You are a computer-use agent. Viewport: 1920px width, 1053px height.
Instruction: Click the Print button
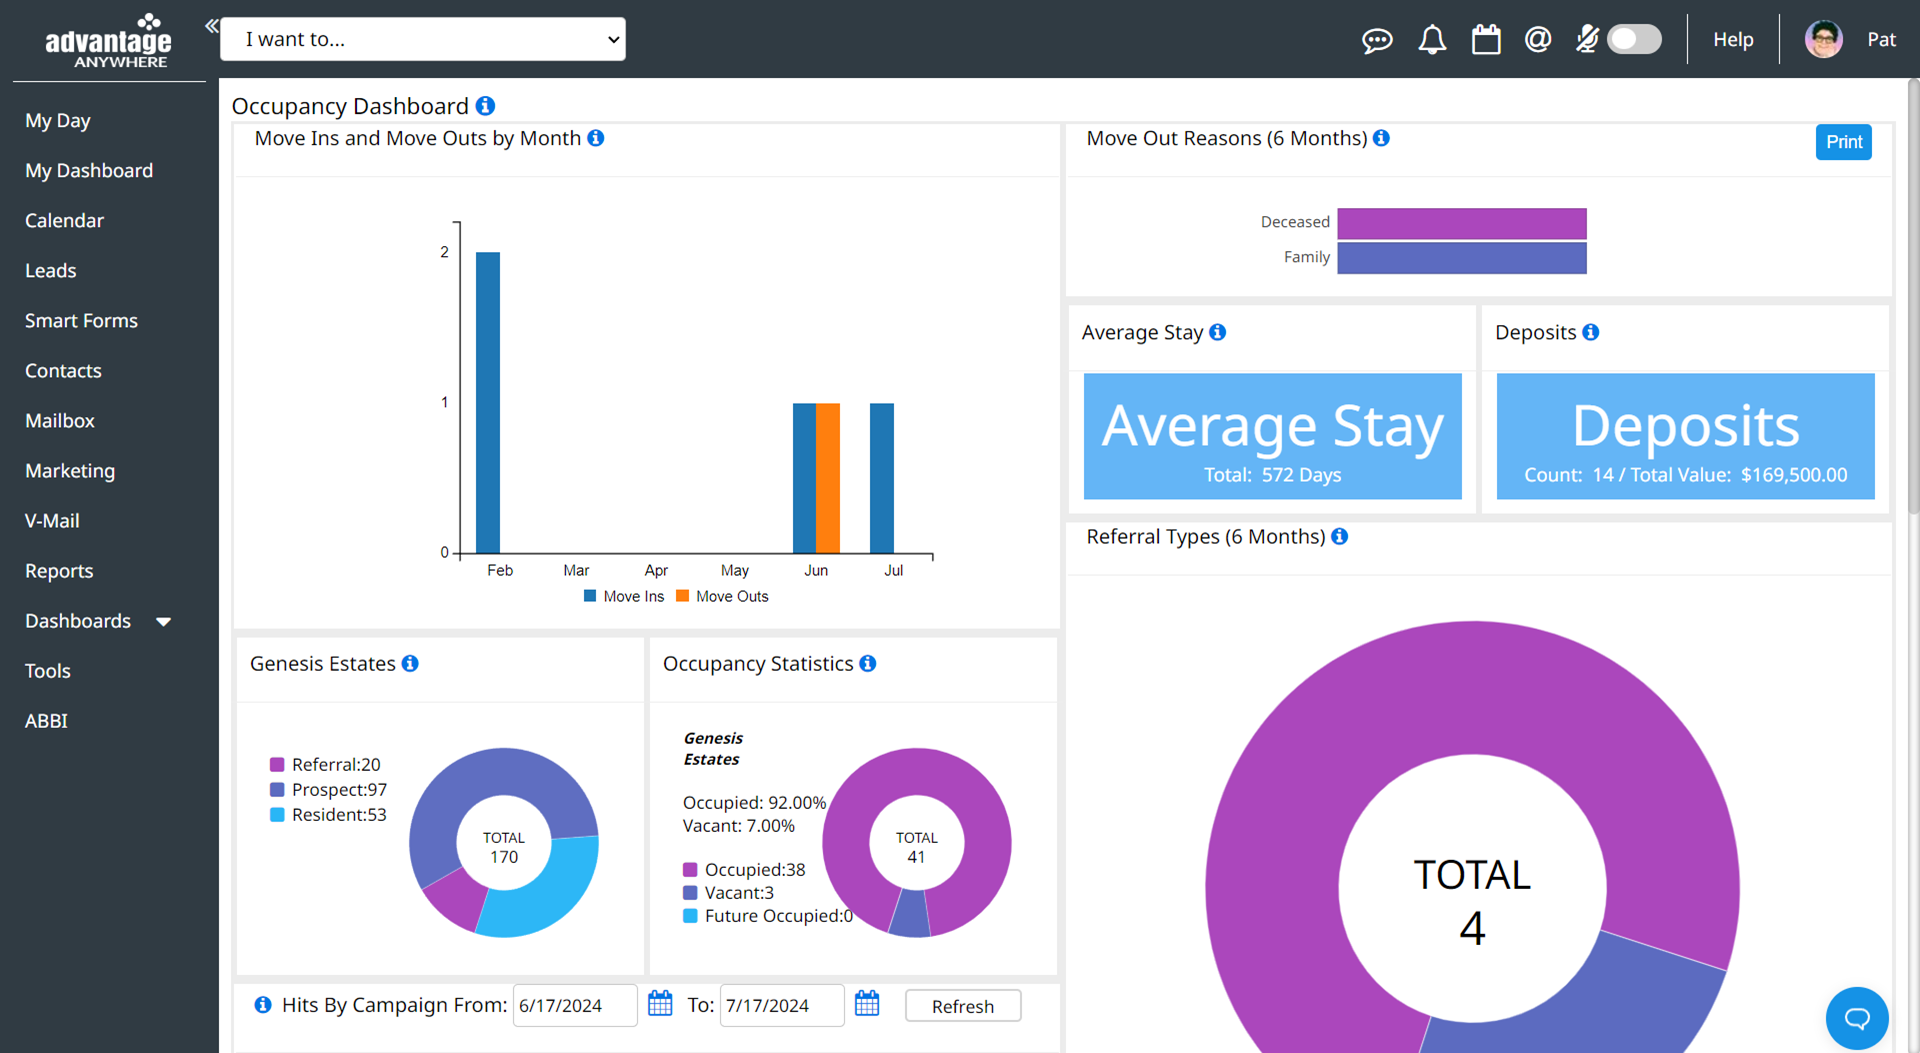point(1843,141)
